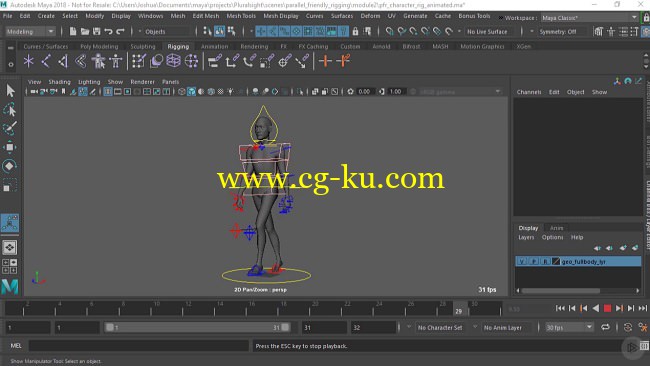Stop playback with the red stop button
Screen dimensions: 650x366
pos(607,308)
